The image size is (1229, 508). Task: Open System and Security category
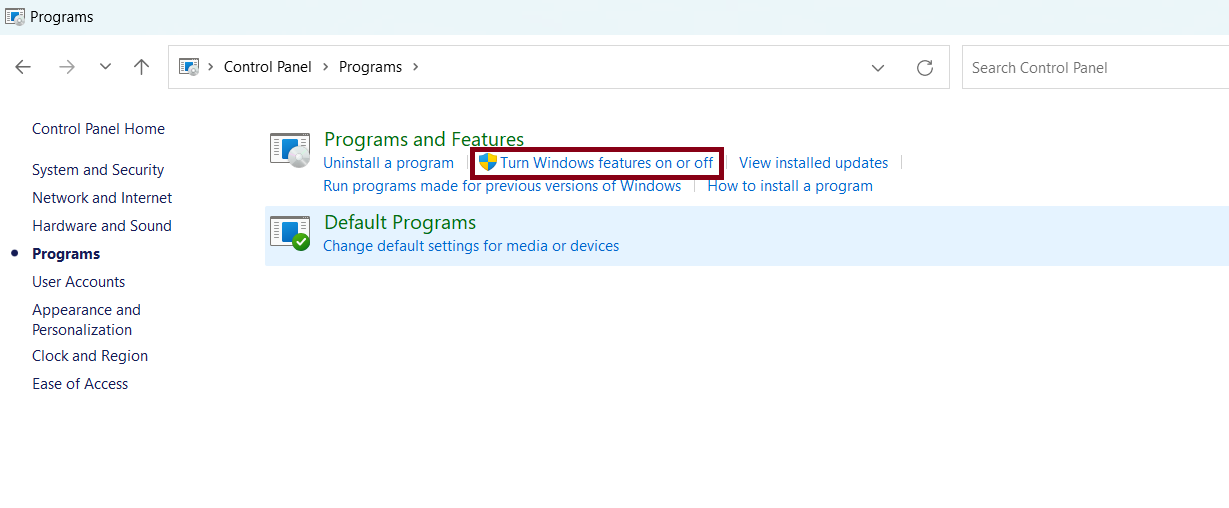98,170
